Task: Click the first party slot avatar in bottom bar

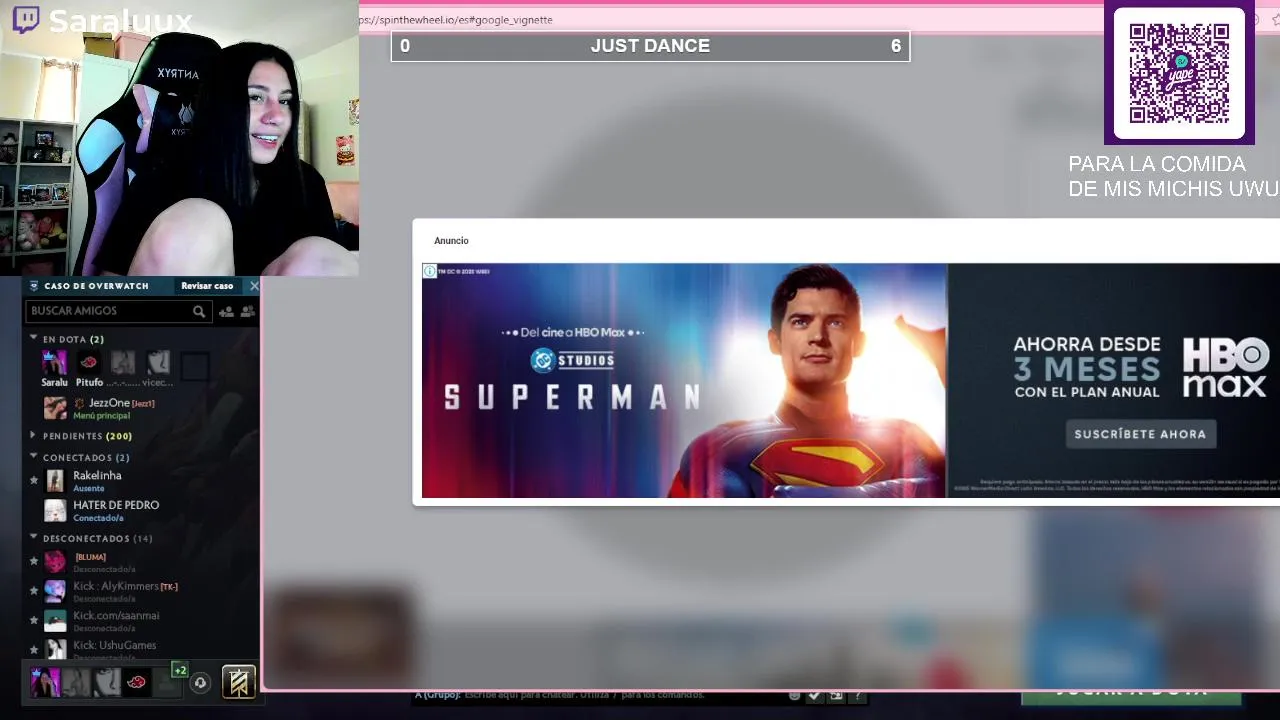Action: point(46,682)
